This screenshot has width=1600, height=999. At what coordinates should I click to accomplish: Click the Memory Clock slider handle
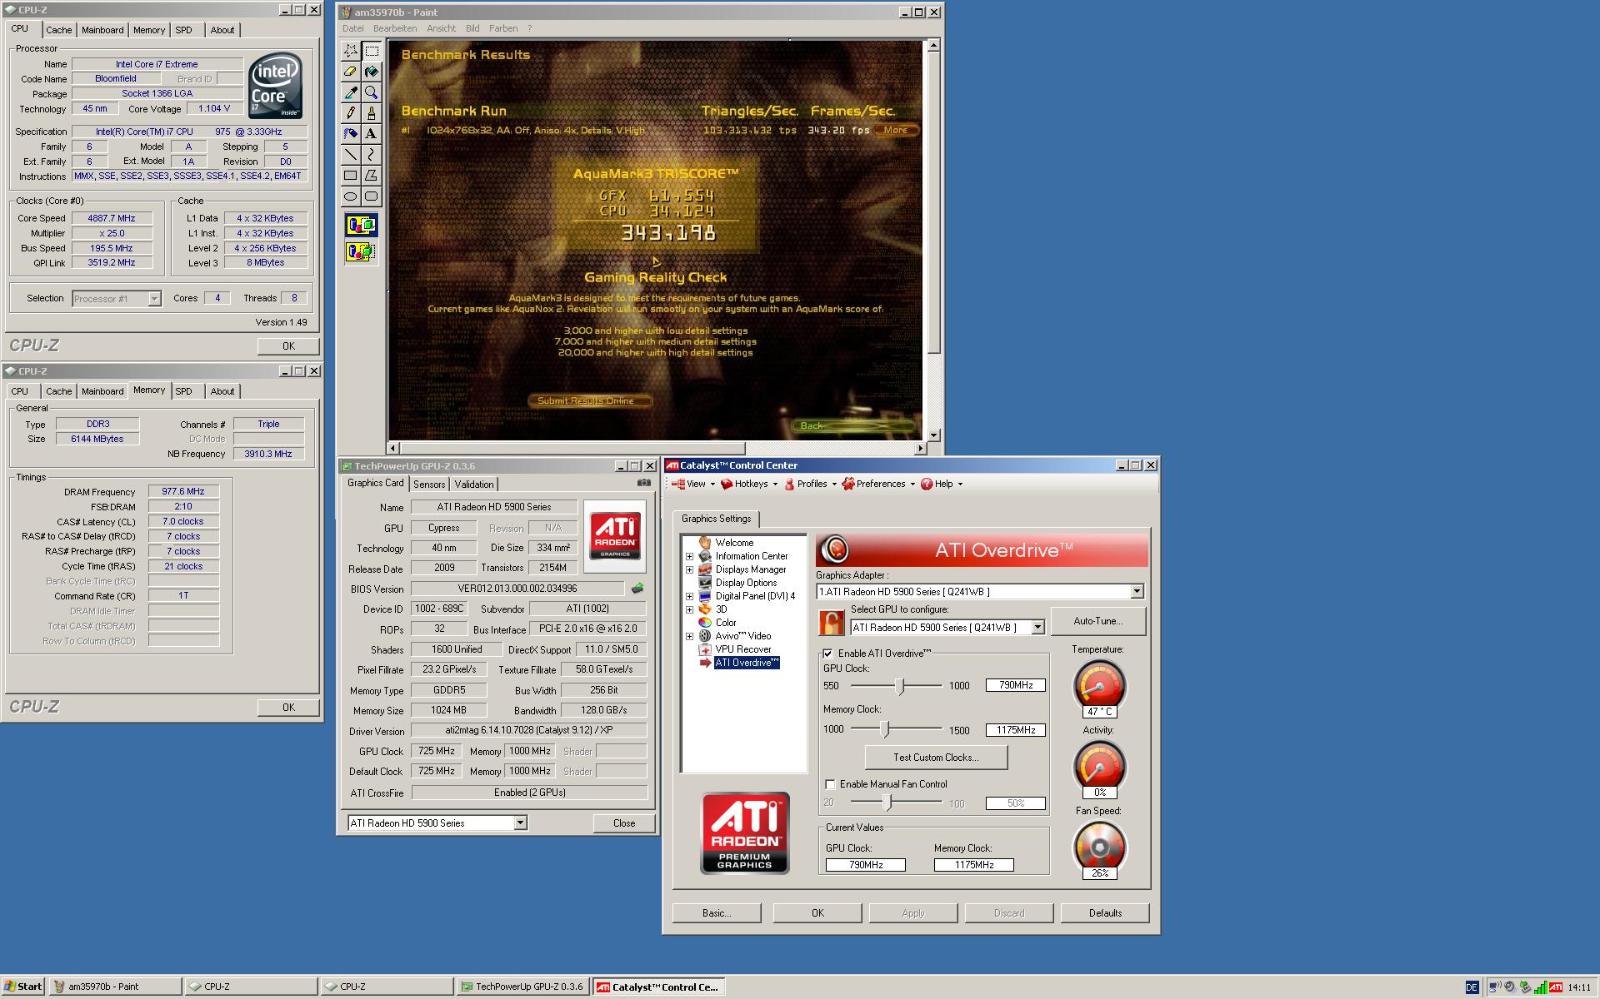[x=885, y=729]
